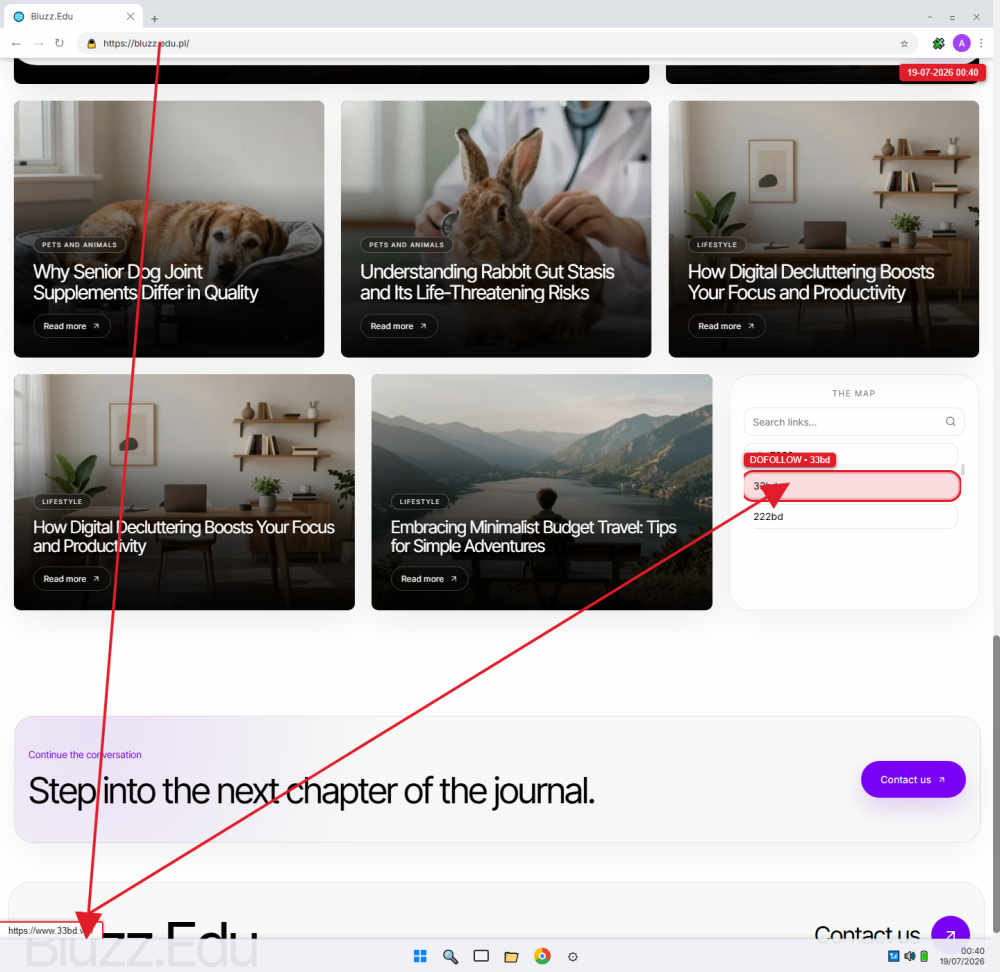Open Task View on the taskbar
The height and width of the screenshot is (972, 1000).
(x=481, y=956)
